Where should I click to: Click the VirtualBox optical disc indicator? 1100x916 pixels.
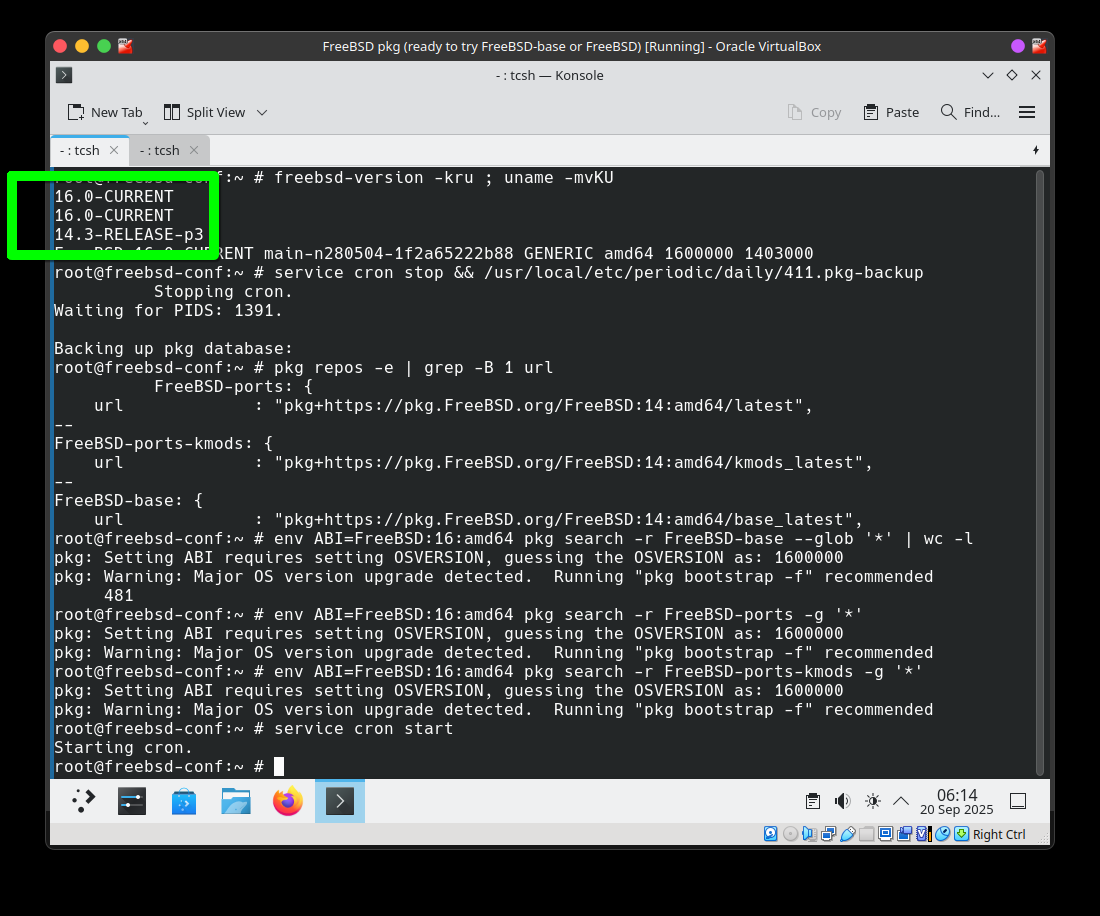click(x=790, y=834)
